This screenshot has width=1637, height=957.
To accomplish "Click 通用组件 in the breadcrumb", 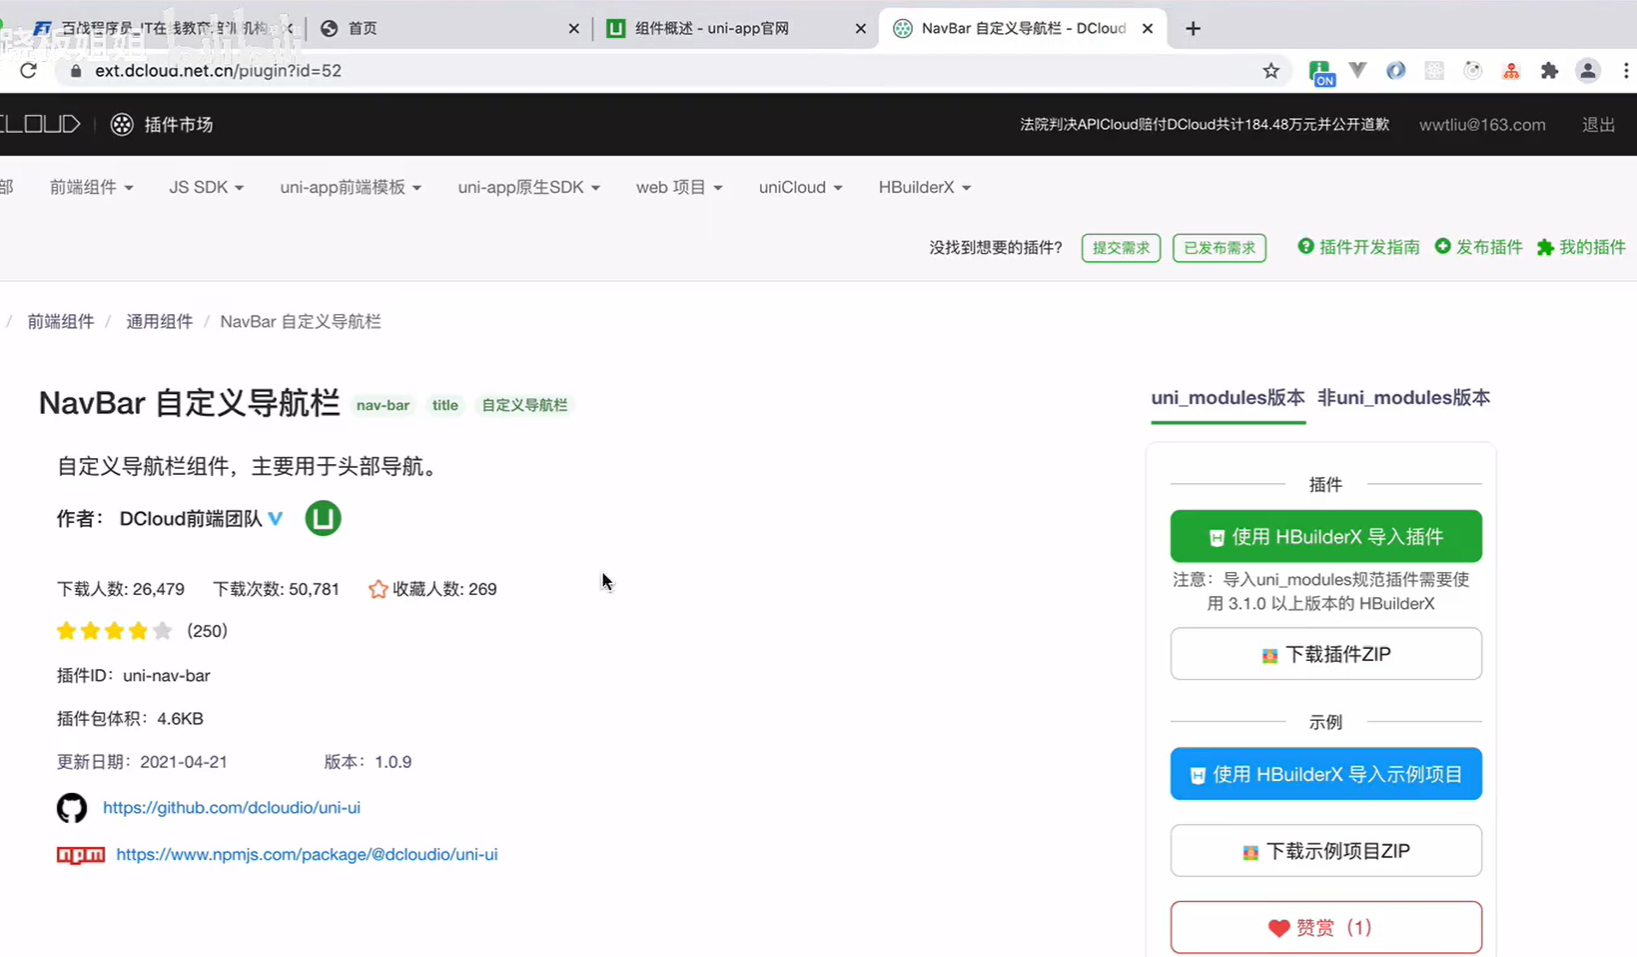I will 159,321.
